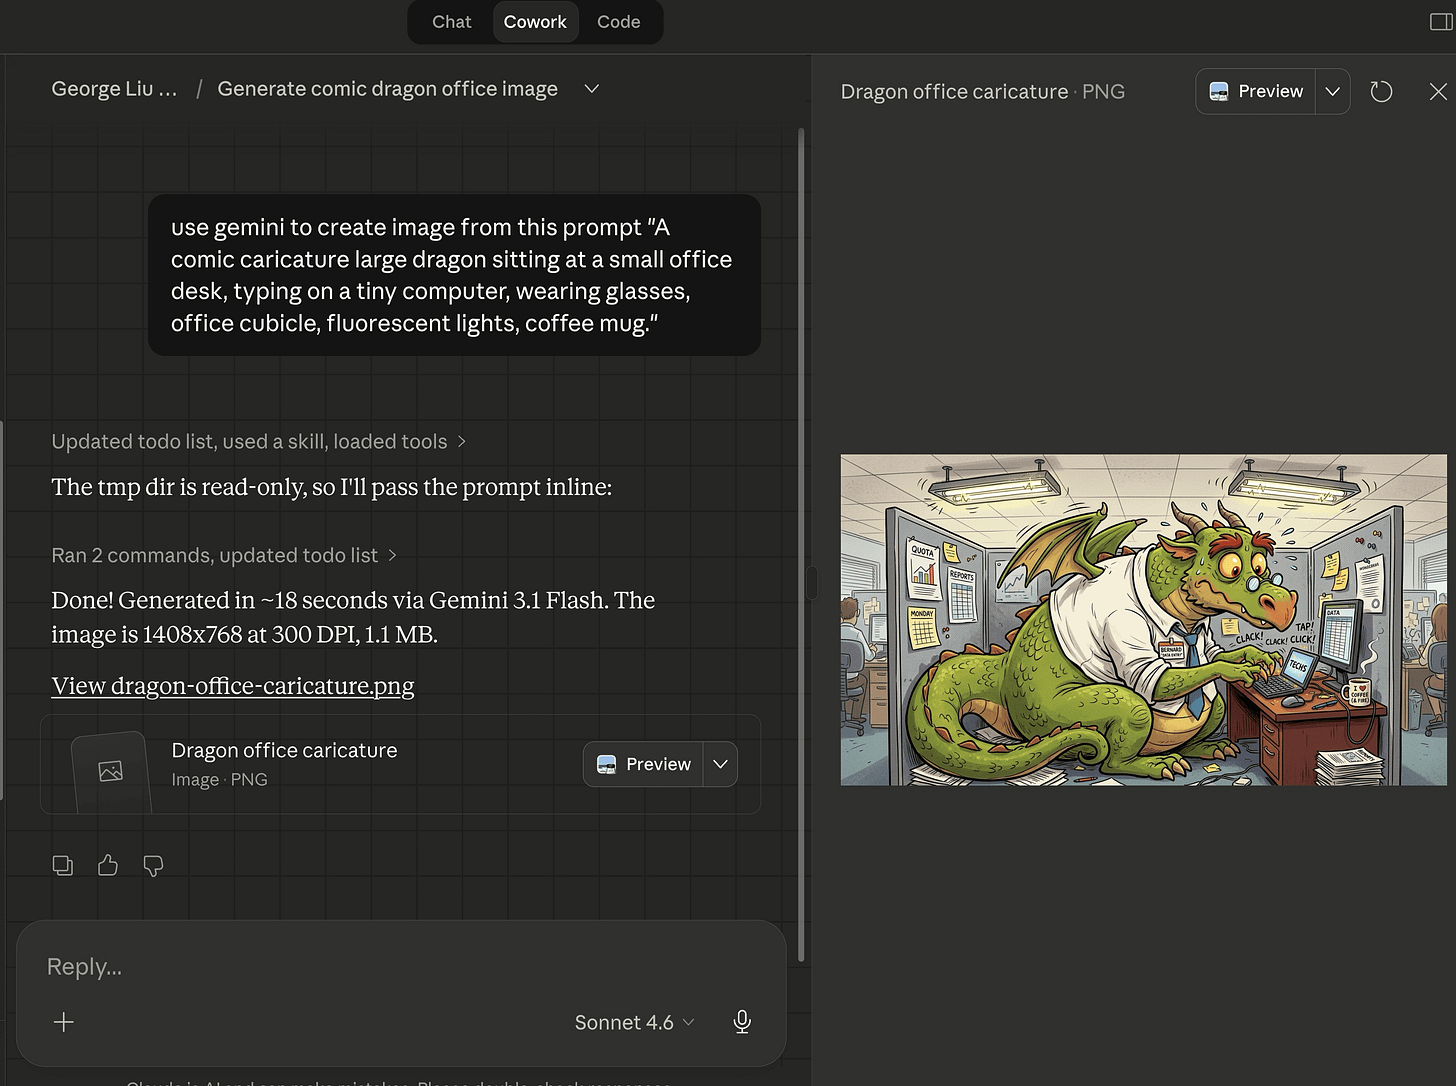Click the refresh icon in the preview panel
Image resolution: width=1456 pixels, height=1086 pixels.
pyautogui.click(x=1381, y=91)
